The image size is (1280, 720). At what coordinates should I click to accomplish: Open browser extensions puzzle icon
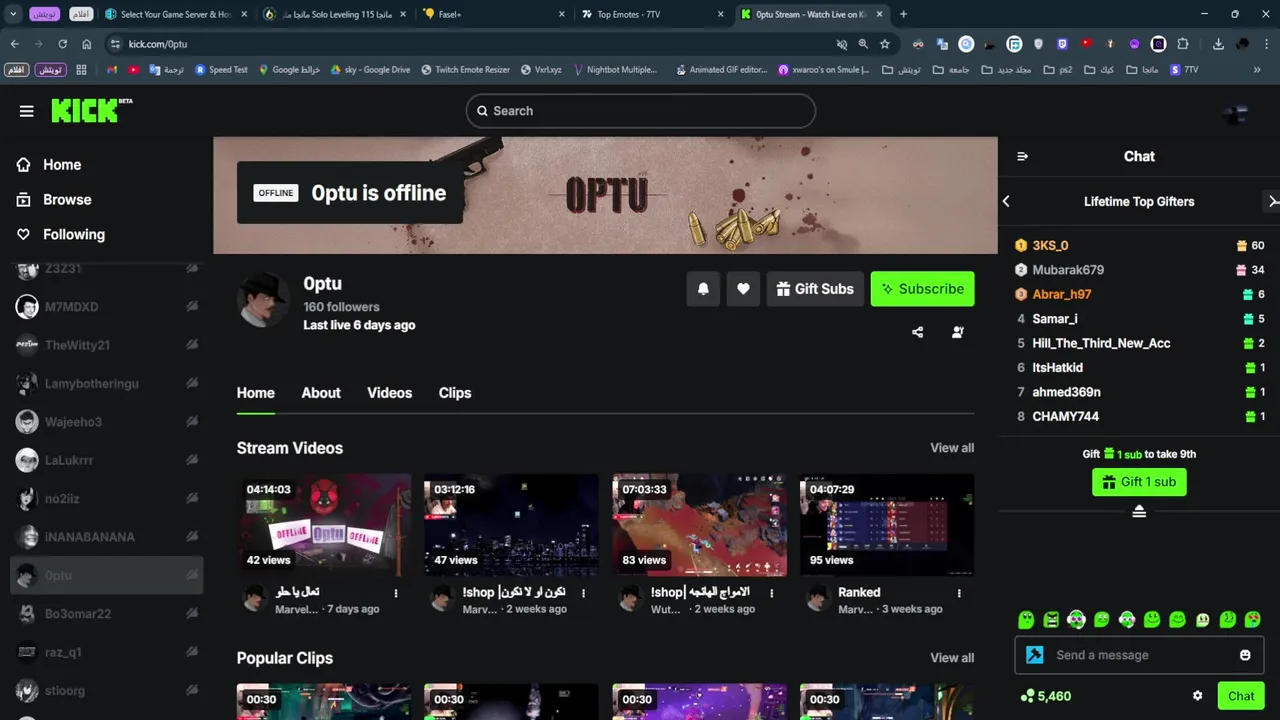[1183, 44]
